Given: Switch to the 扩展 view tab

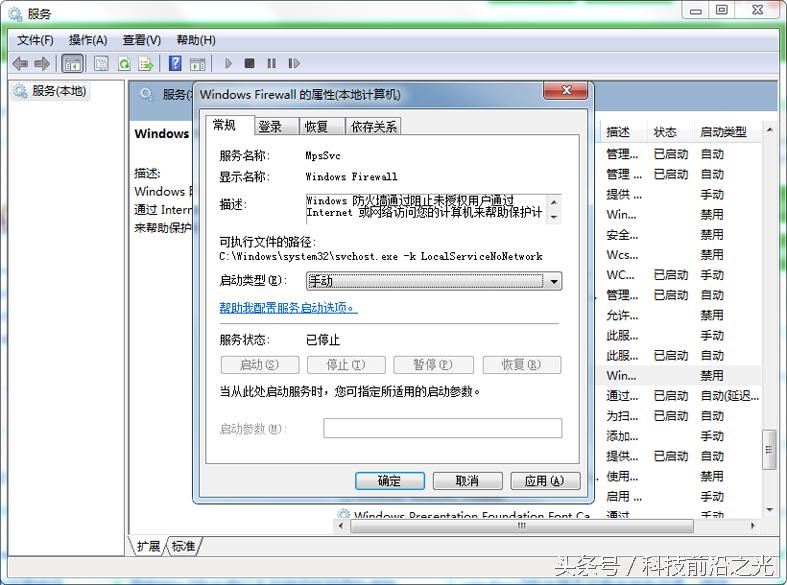Looking at the screenshot, I should (148, 546).
